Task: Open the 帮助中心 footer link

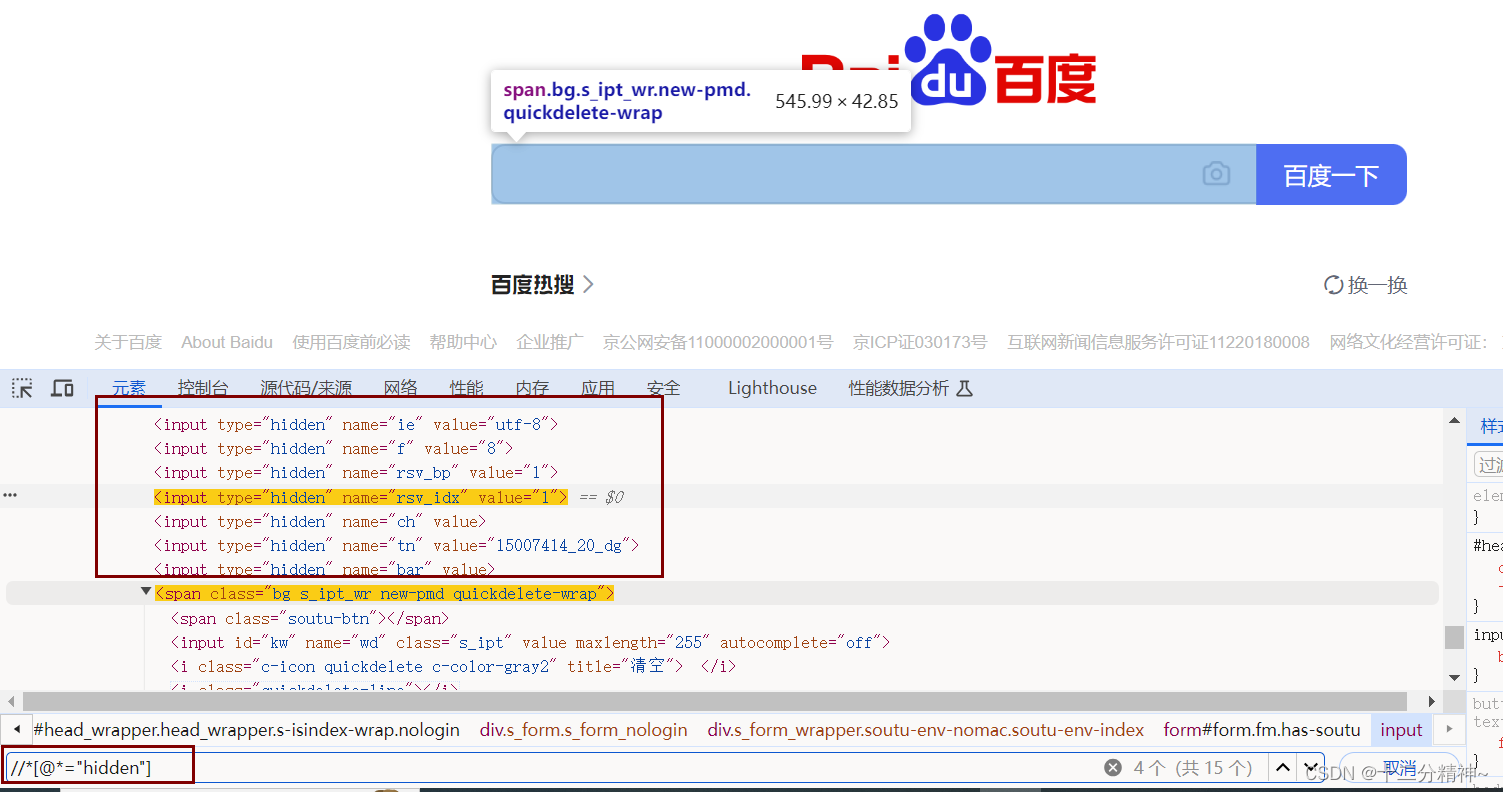Action: pyautogui.click(x=463, y=342)
